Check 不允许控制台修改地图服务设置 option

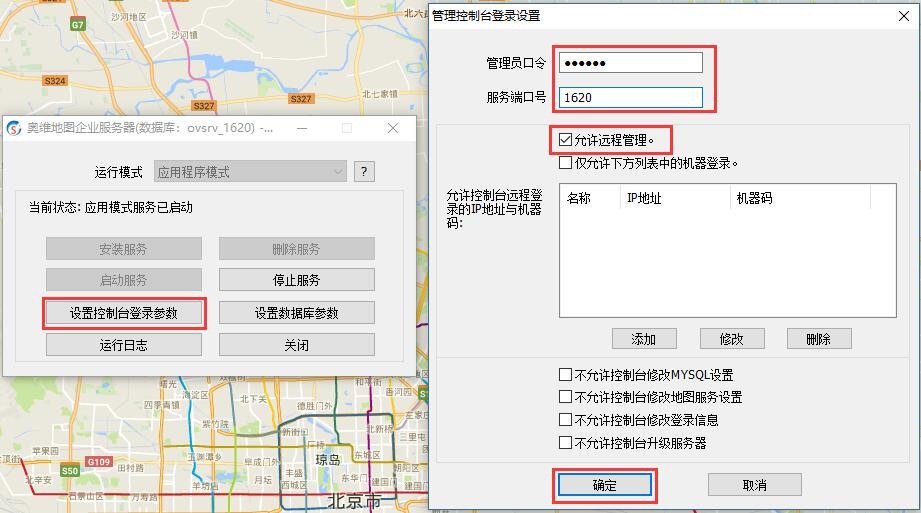coord(566,397)
